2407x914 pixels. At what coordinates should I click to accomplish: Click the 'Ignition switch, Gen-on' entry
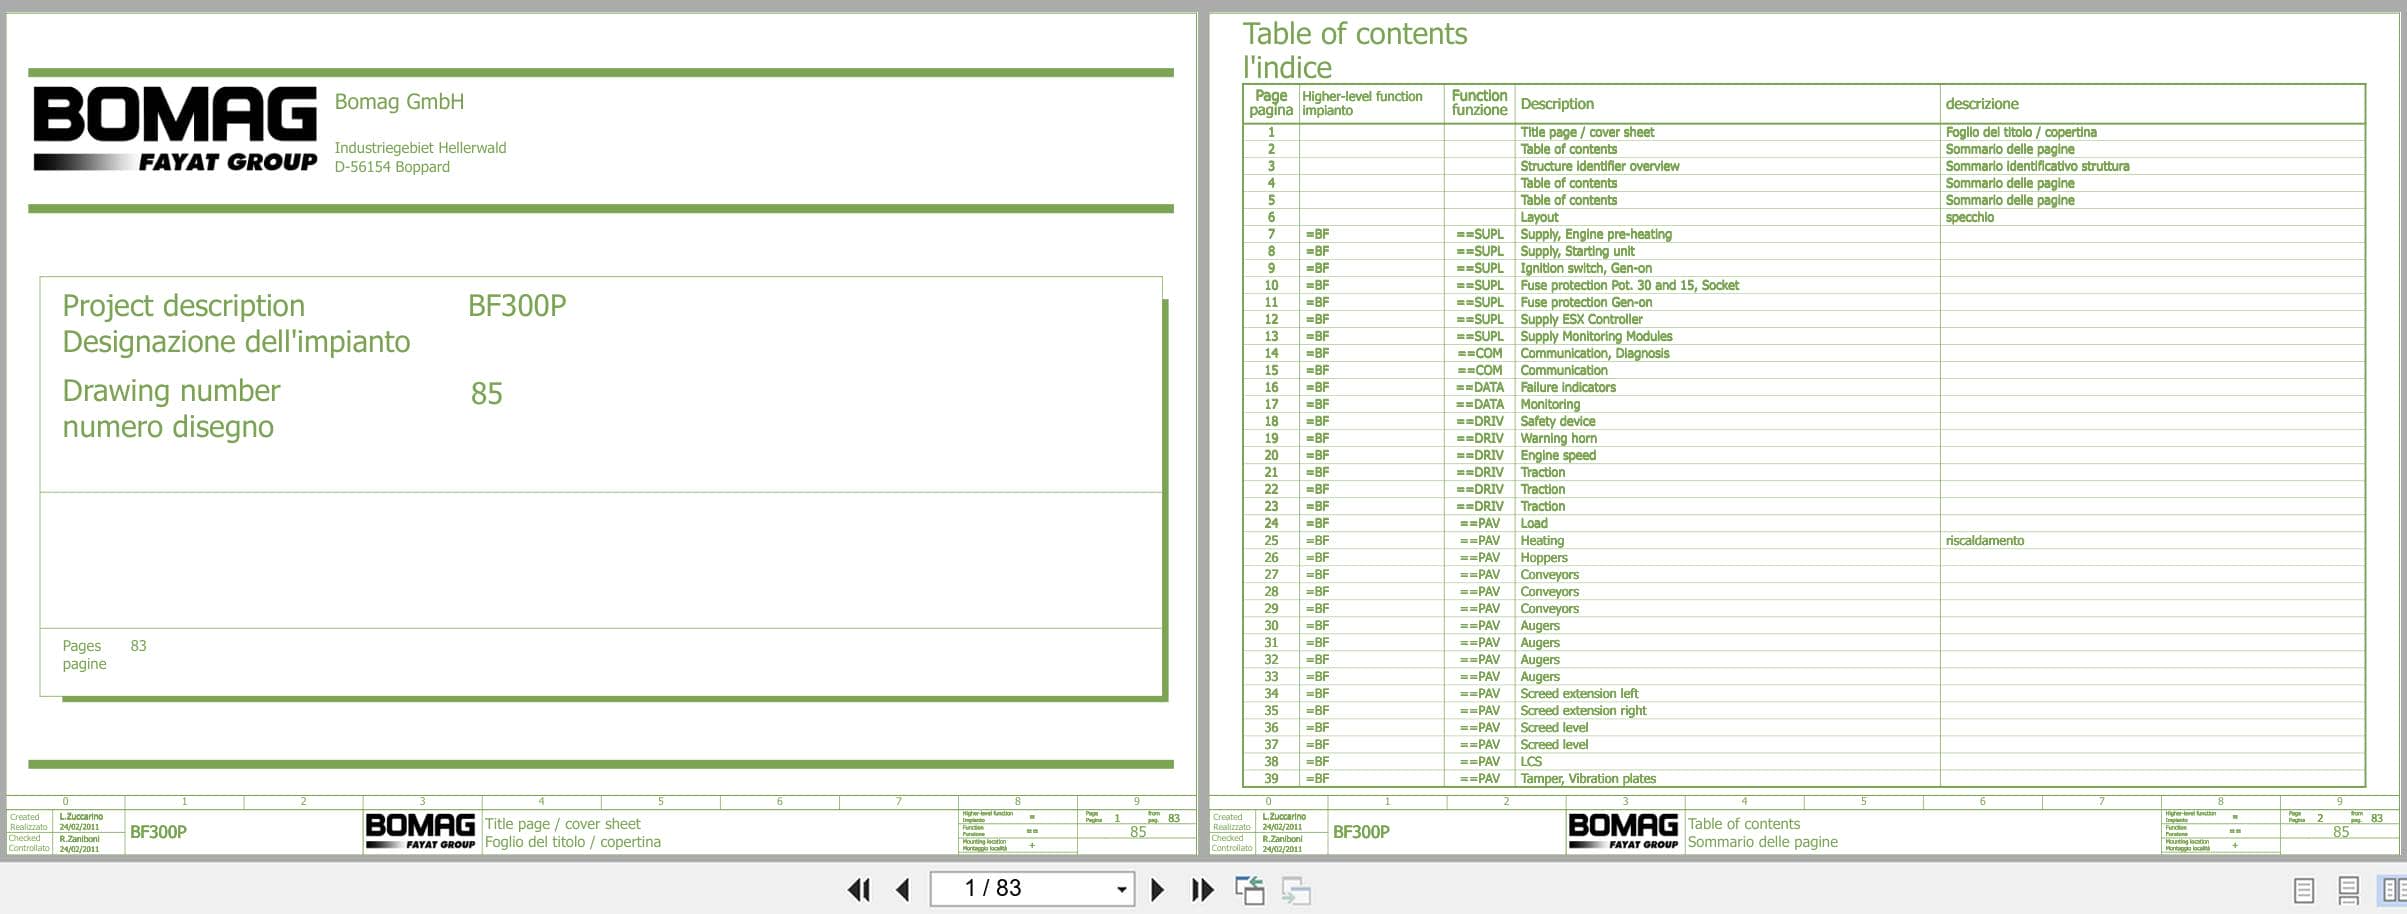[1586, 268]
